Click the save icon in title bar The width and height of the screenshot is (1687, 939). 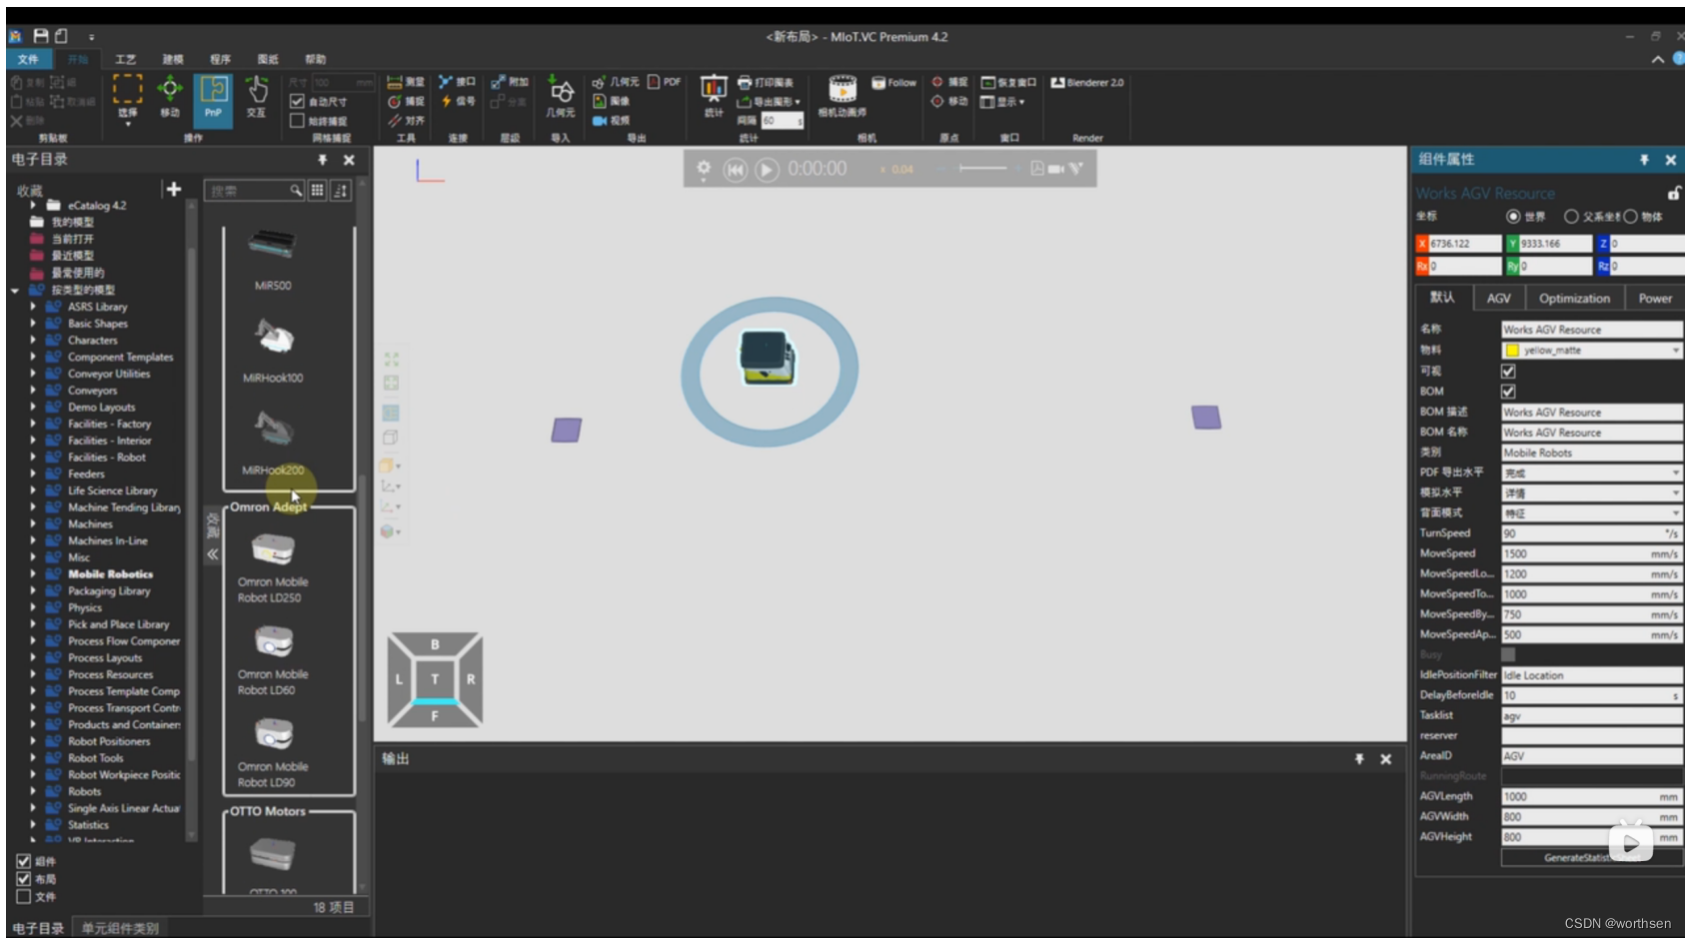[x=41, y=36]
